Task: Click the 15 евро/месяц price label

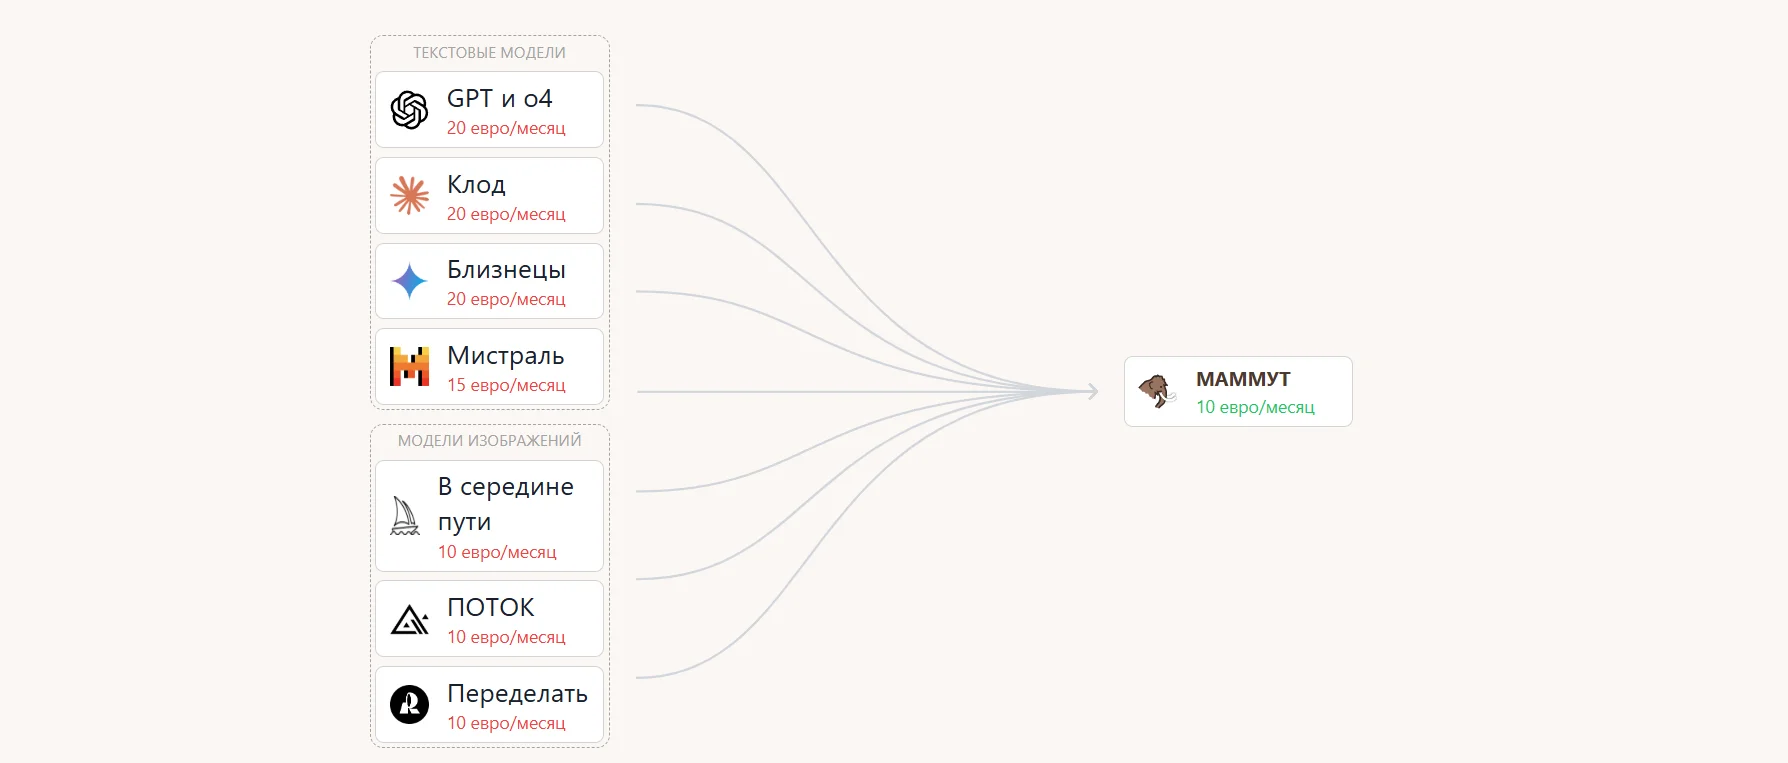Action: pyautogui.click(x=506, y=385)
